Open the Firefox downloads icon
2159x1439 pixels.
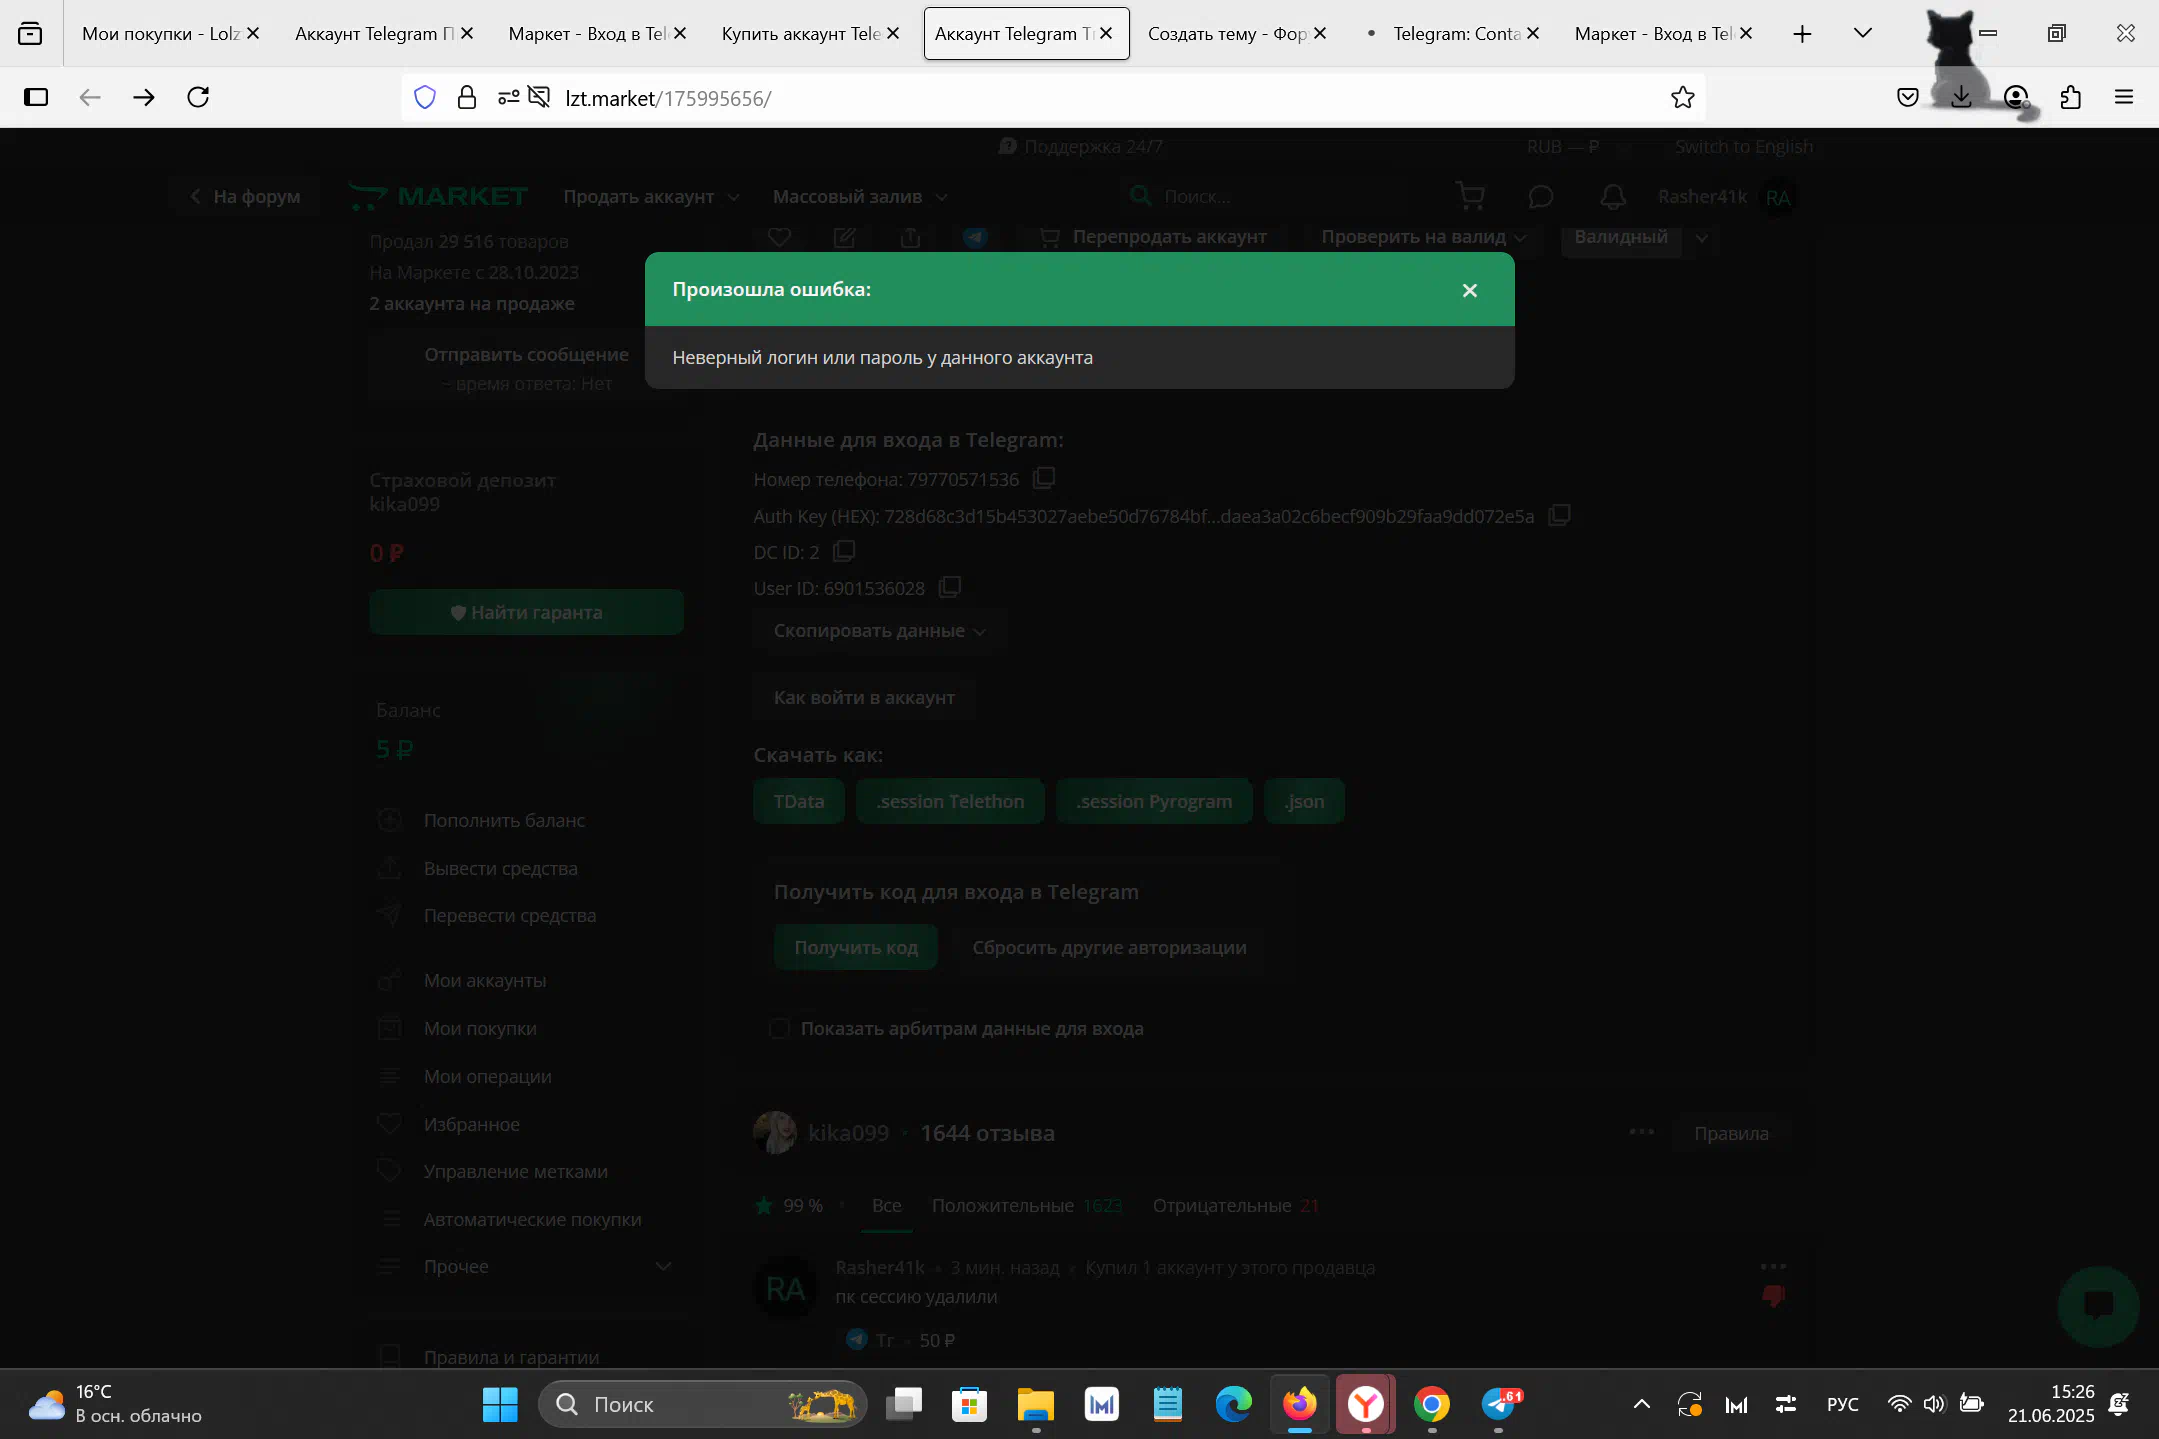pyautogui.click(x=1961, y=97)
